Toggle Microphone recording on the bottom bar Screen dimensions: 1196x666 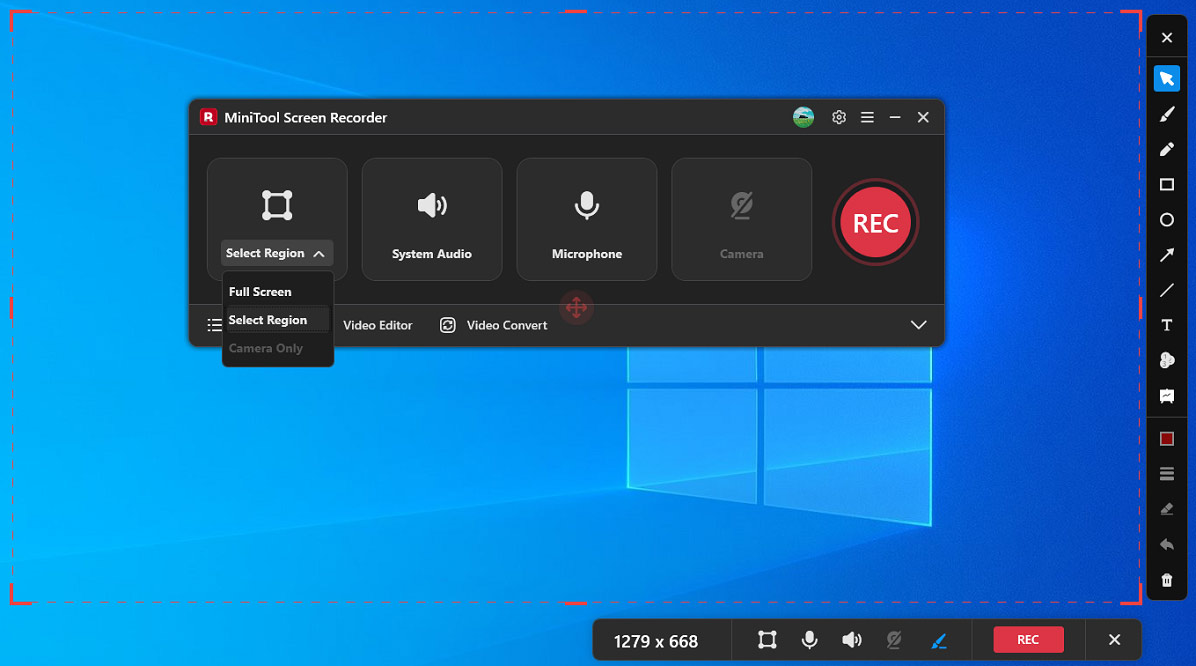809,639
